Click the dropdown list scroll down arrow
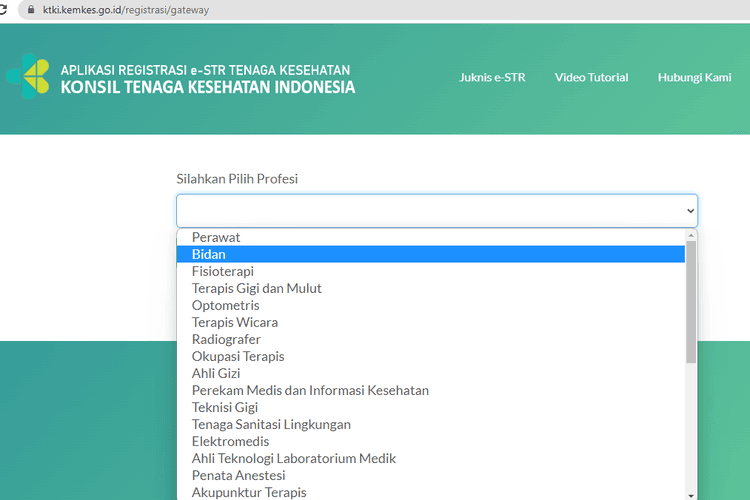750x500 pixels. [x=691, y=495]
